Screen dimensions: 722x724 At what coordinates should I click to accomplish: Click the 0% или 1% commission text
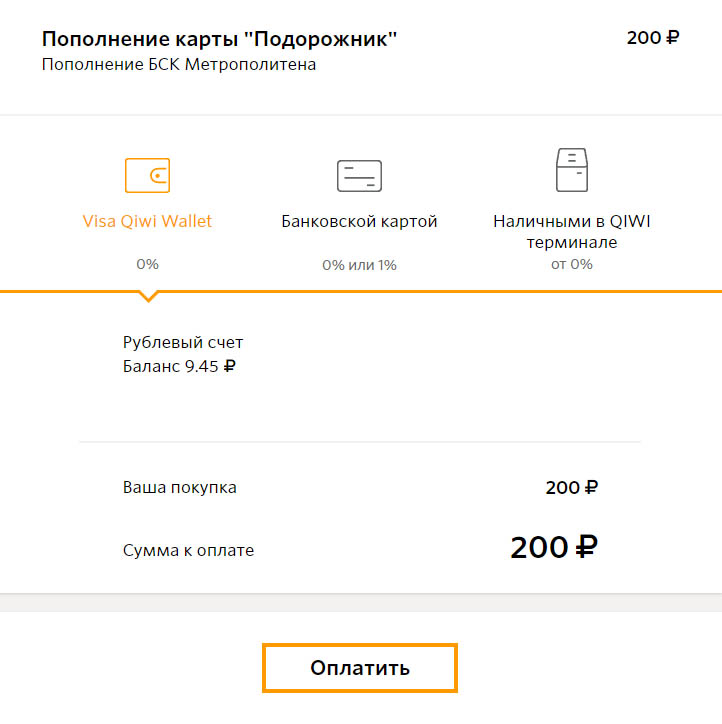pos(359,265)
